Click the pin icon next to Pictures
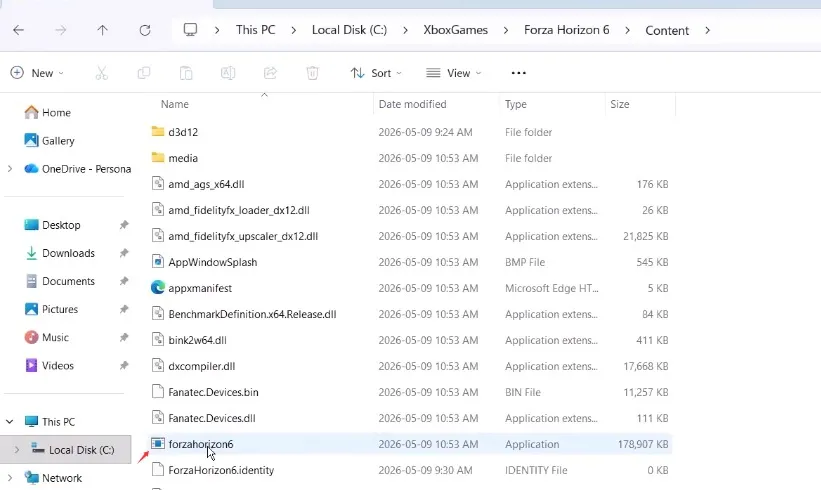The width and height of the screenshot is (821, 490). click(124, 309)
